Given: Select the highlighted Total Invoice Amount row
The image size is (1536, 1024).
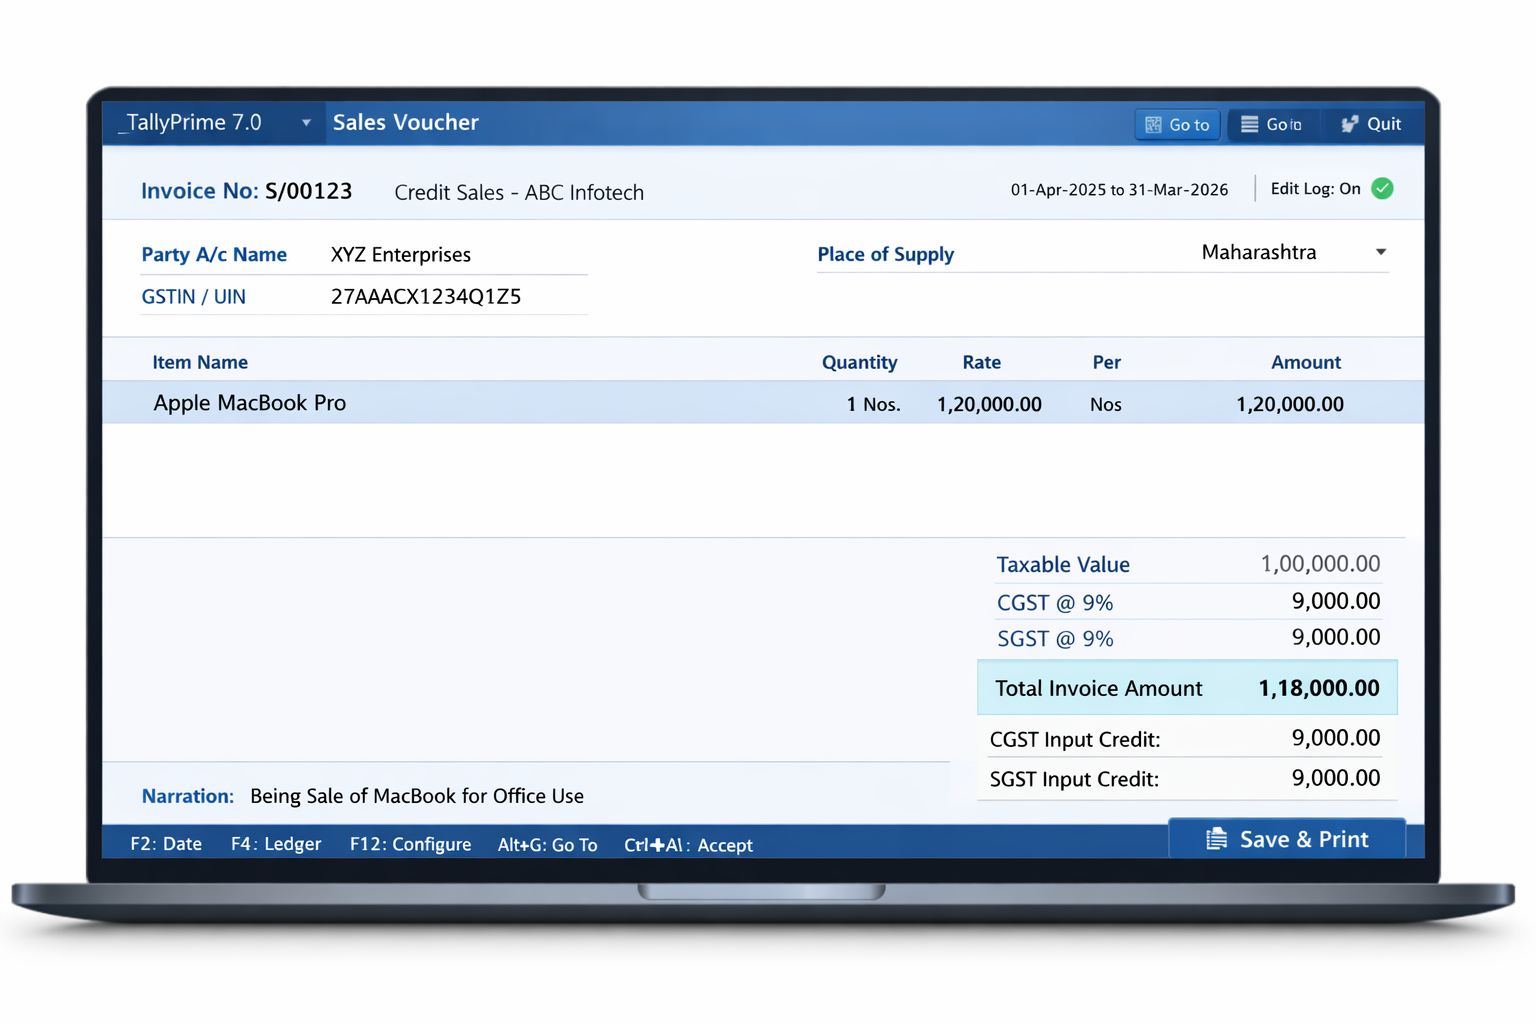Looking at the screenshot, I should [x=1186, y=688].
